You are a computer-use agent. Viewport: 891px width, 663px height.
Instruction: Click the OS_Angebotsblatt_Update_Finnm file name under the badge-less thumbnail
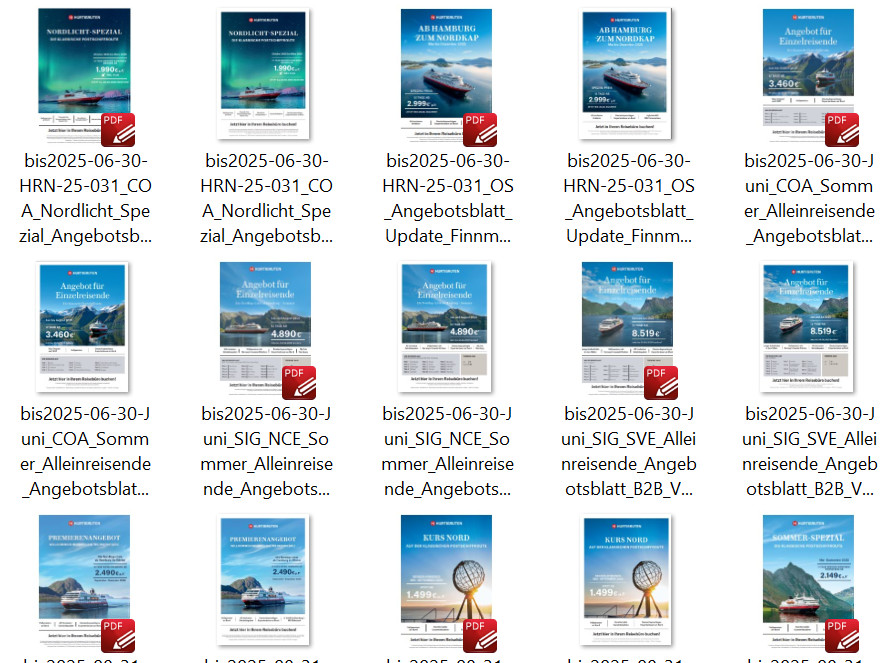(x=628, y=198)
